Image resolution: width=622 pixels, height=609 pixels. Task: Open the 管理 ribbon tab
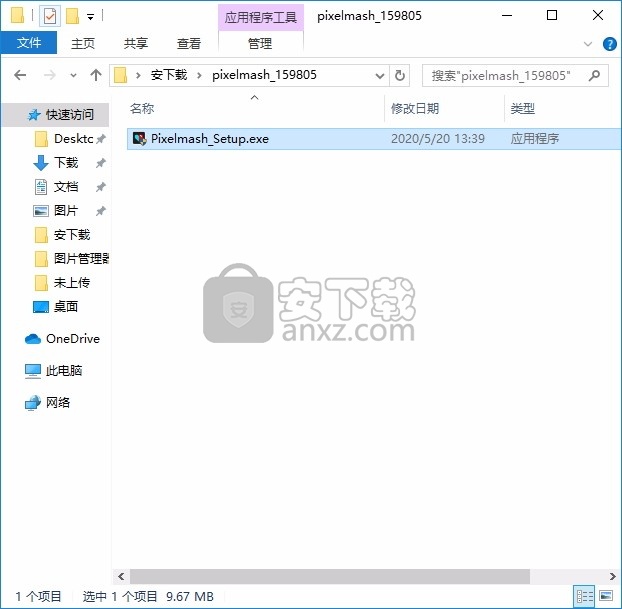click(260, 43)
